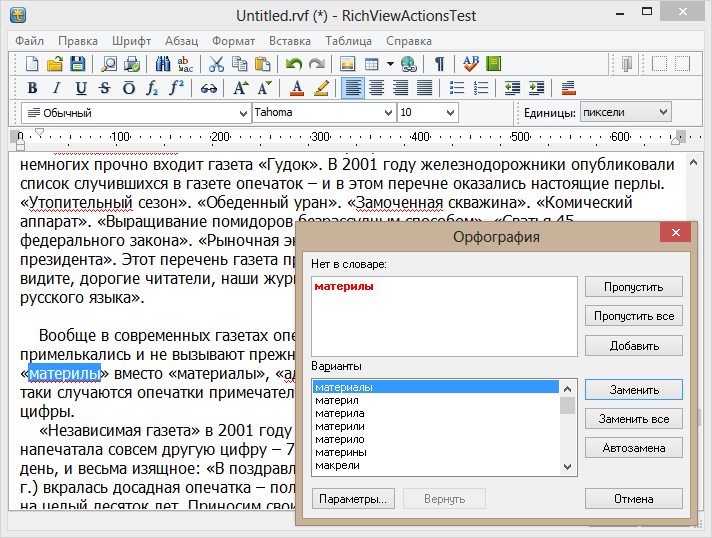This screenshot has height=538, width=712.
Task: Click the Save document toolbar icon
Action: [x=76, y=64]
